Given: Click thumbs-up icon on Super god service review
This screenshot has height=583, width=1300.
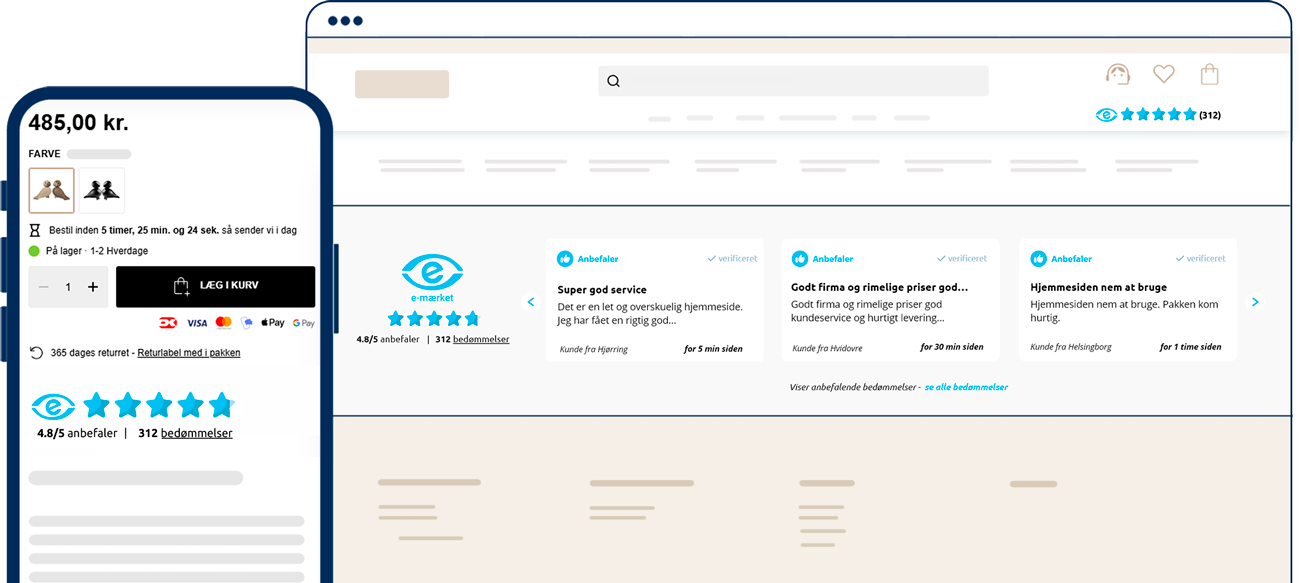Looking at the screenshot, I should point(565,259).
